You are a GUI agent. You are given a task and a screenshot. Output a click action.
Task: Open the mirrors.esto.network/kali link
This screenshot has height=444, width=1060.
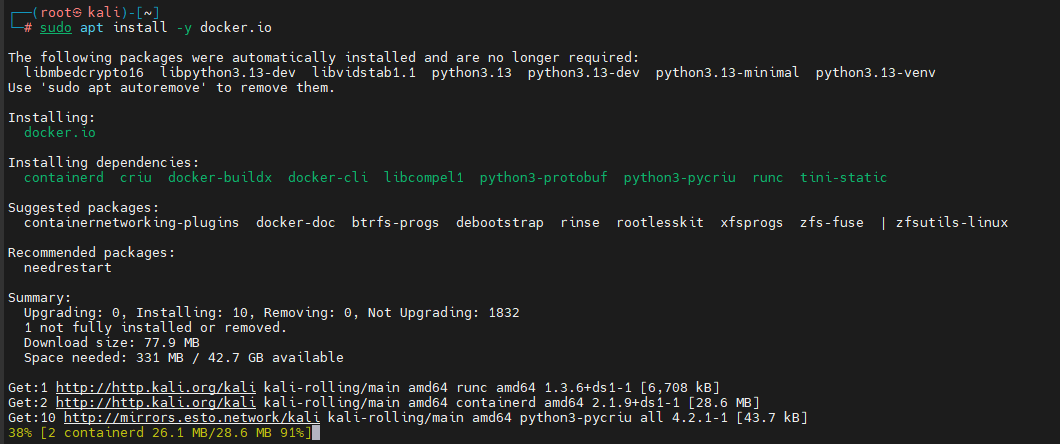(191, 418)
